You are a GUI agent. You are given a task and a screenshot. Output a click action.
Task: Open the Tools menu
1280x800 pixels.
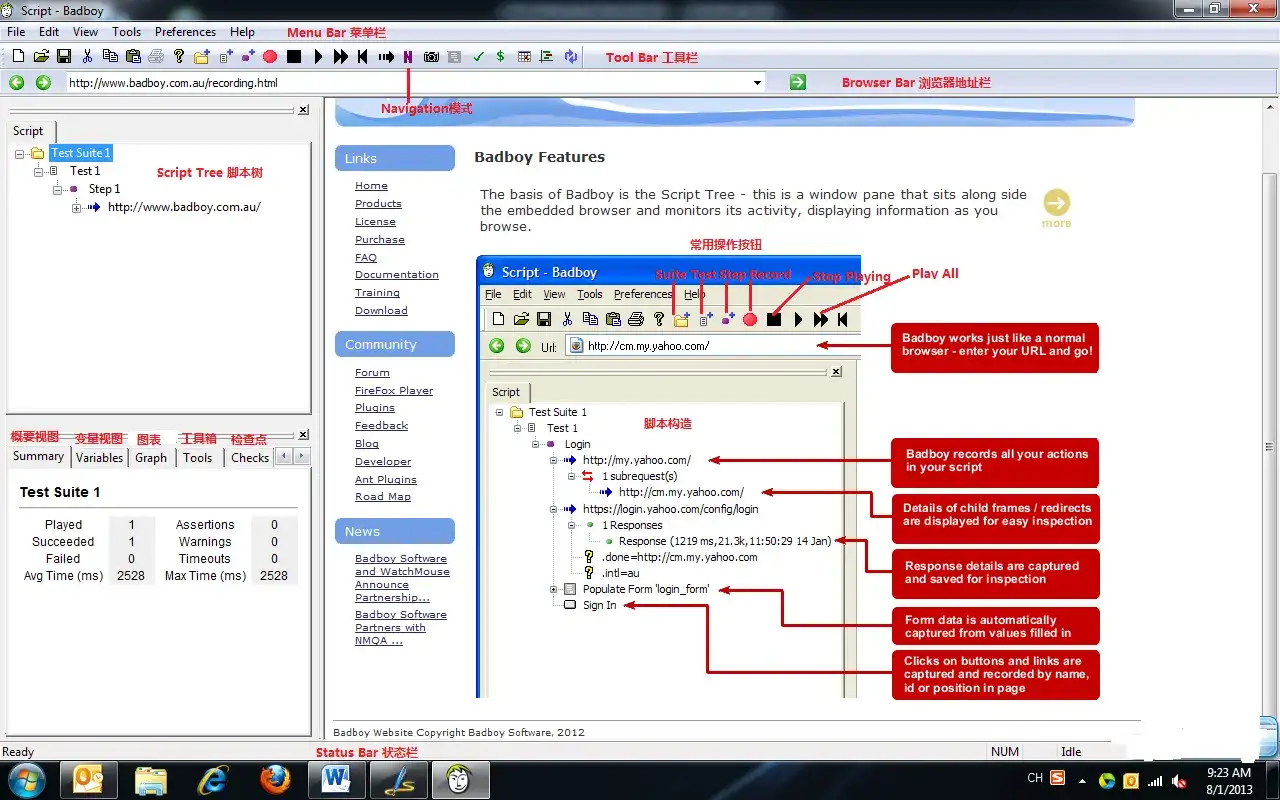point(126,32)
